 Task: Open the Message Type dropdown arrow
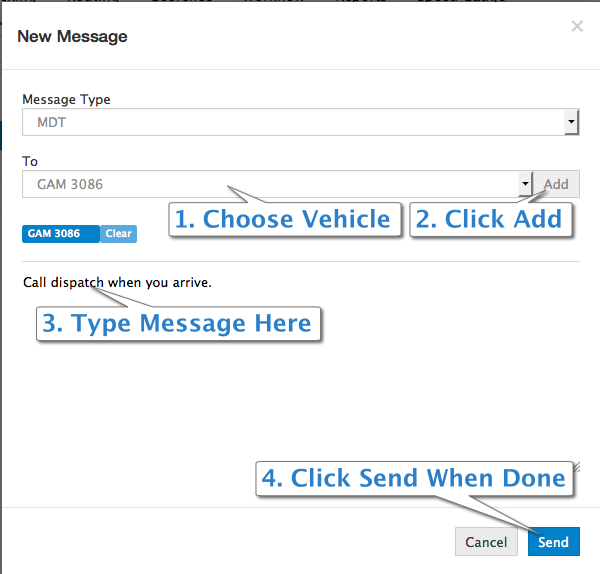(571, 122)
